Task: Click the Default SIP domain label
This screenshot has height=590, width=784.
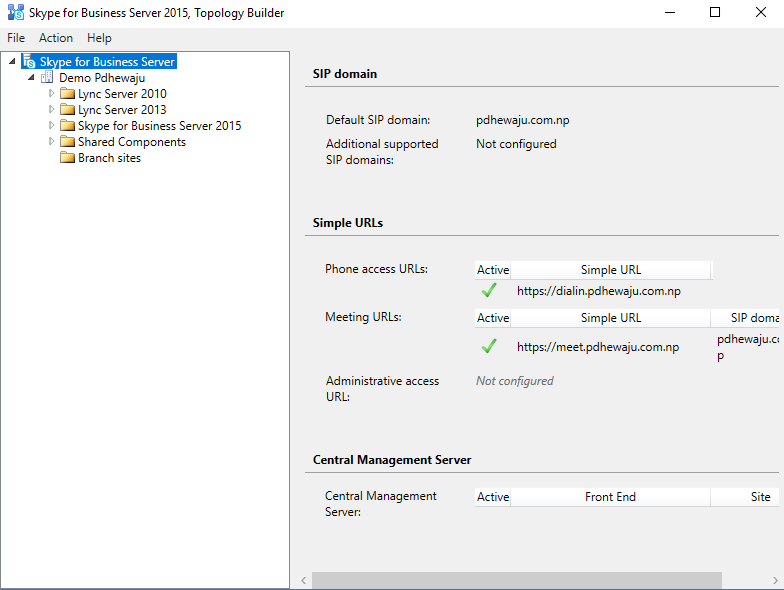Action: (x=378, y=120)
